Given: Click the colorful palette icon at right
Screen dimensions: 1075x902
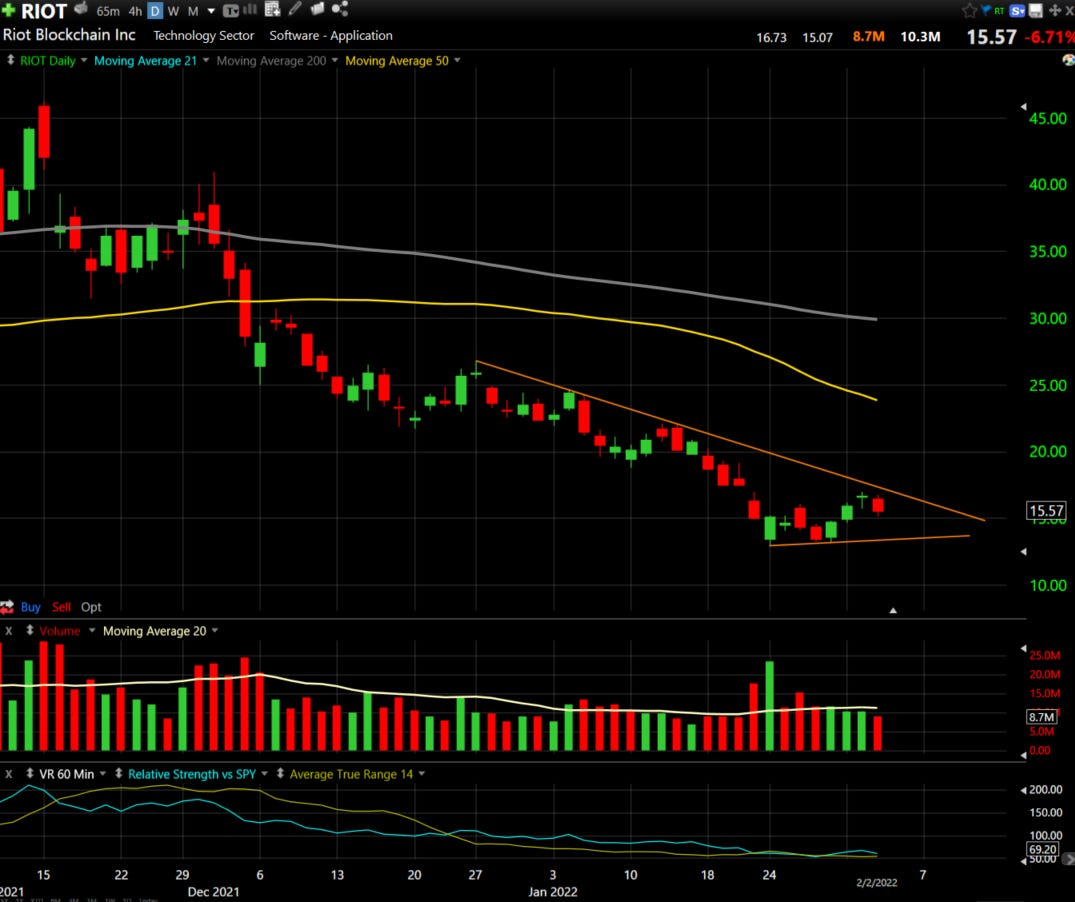Looking at the screenshot, I should [1068, 60].
